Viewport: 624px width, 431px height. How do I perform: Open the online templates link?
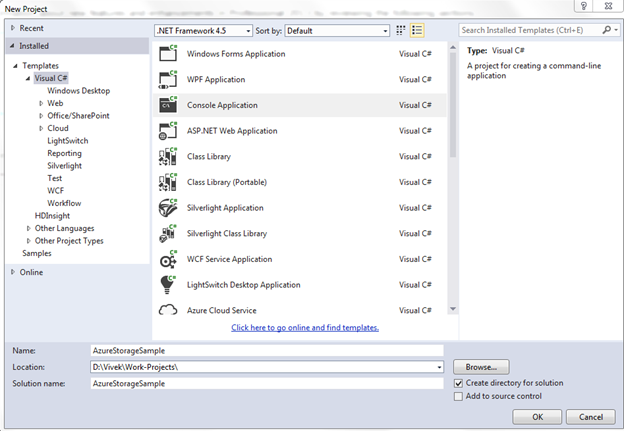[305, 328]
